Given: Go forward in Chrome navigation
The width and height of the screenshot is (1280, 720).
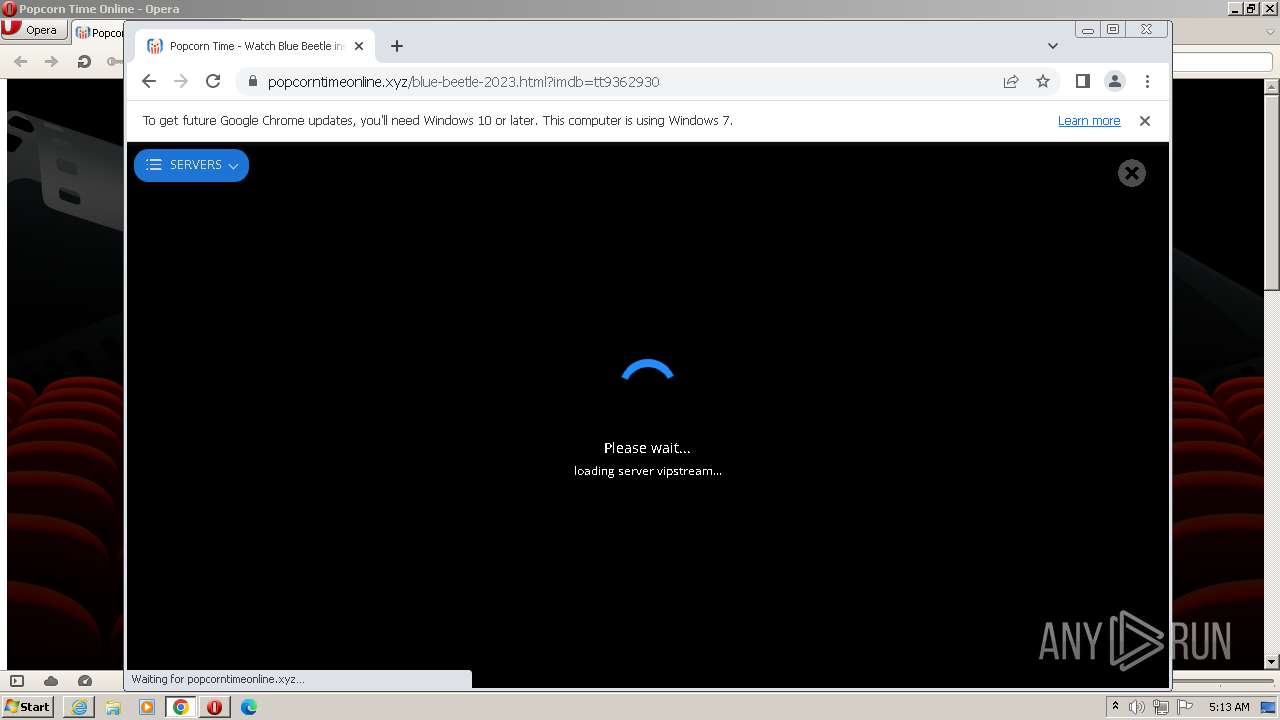Looking at the screenshot, I should coord(181,81).
